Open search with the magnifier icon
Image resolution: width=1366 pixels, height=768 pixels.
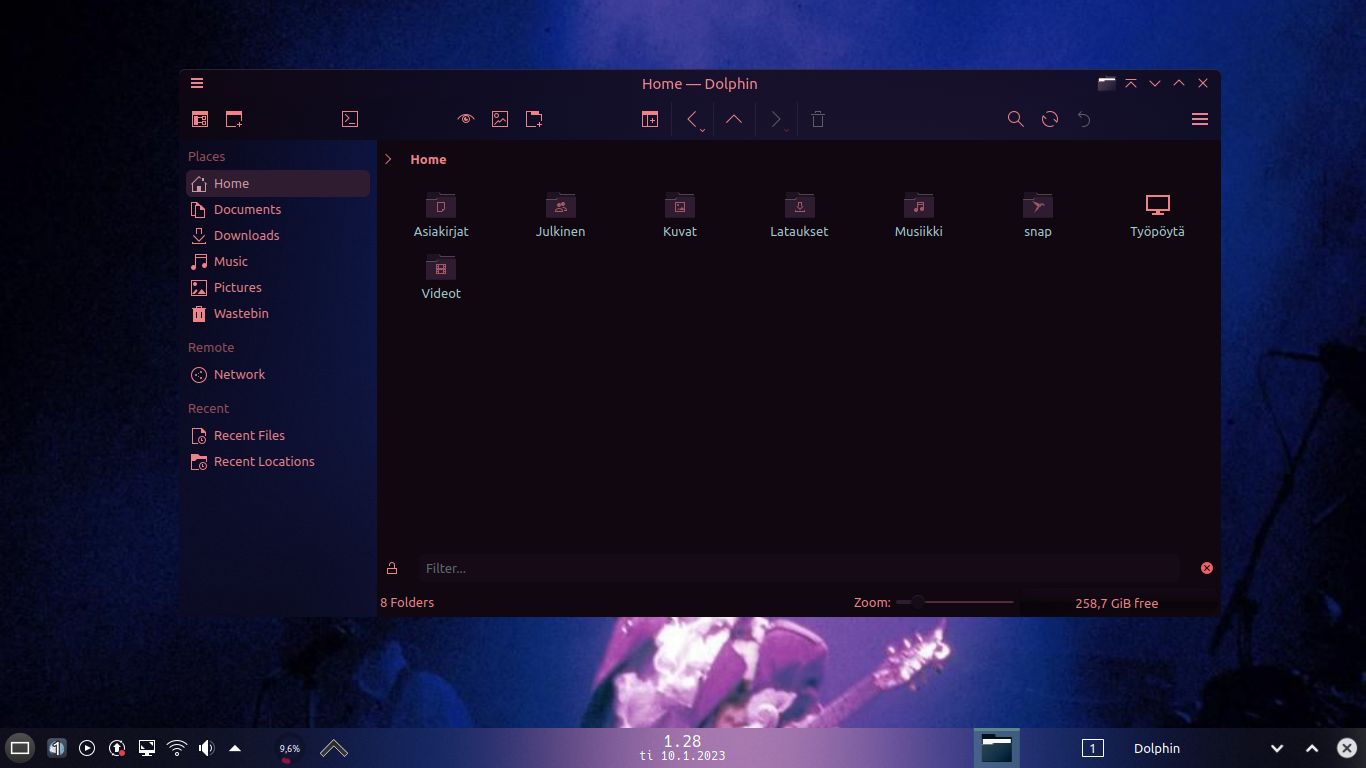(x=1016, y=119)
